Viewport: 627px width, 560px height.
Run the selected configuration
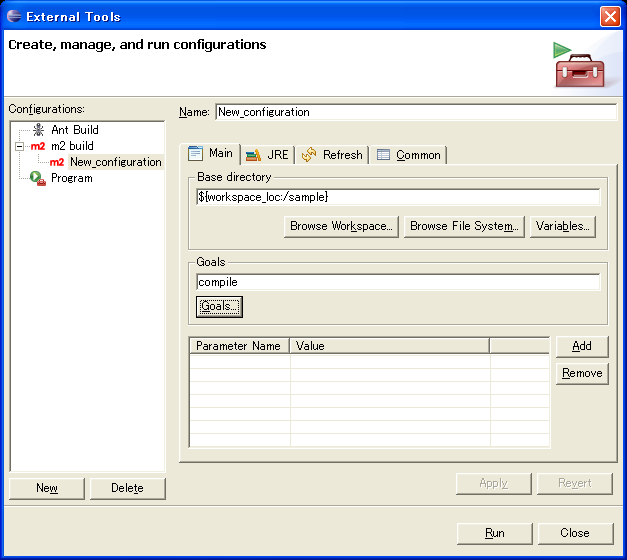[494, 533]
